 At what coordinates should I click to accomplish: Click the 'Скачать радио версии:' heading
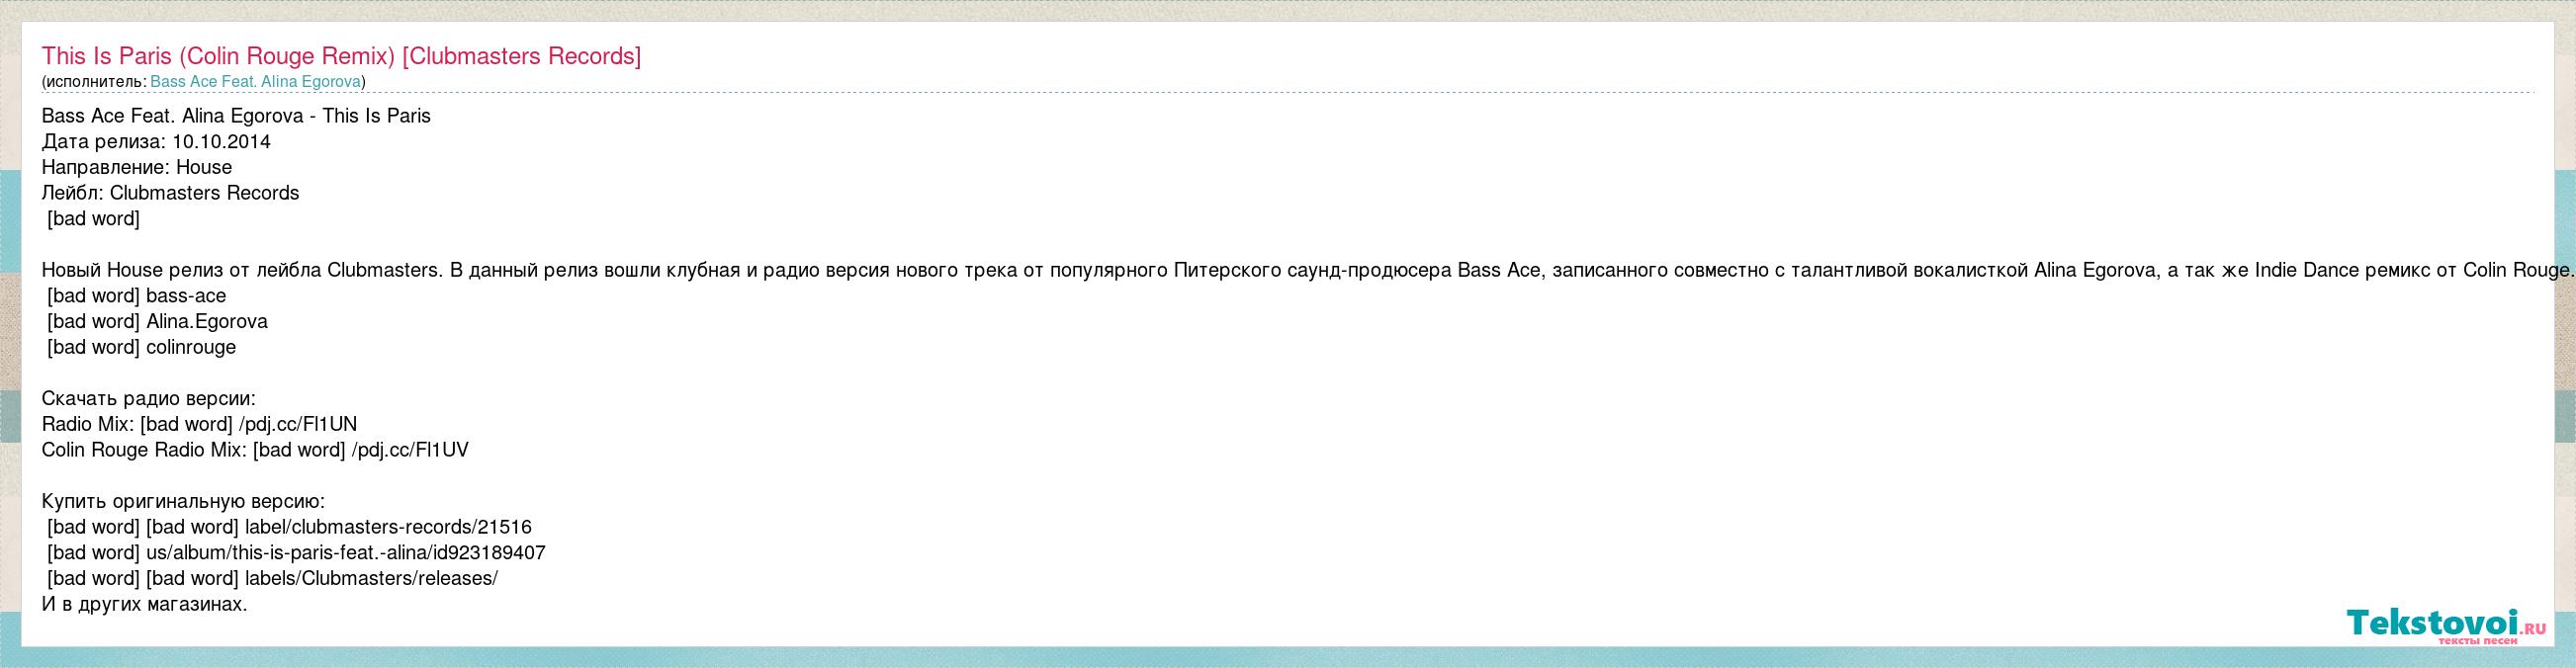(x=149, y=399)
